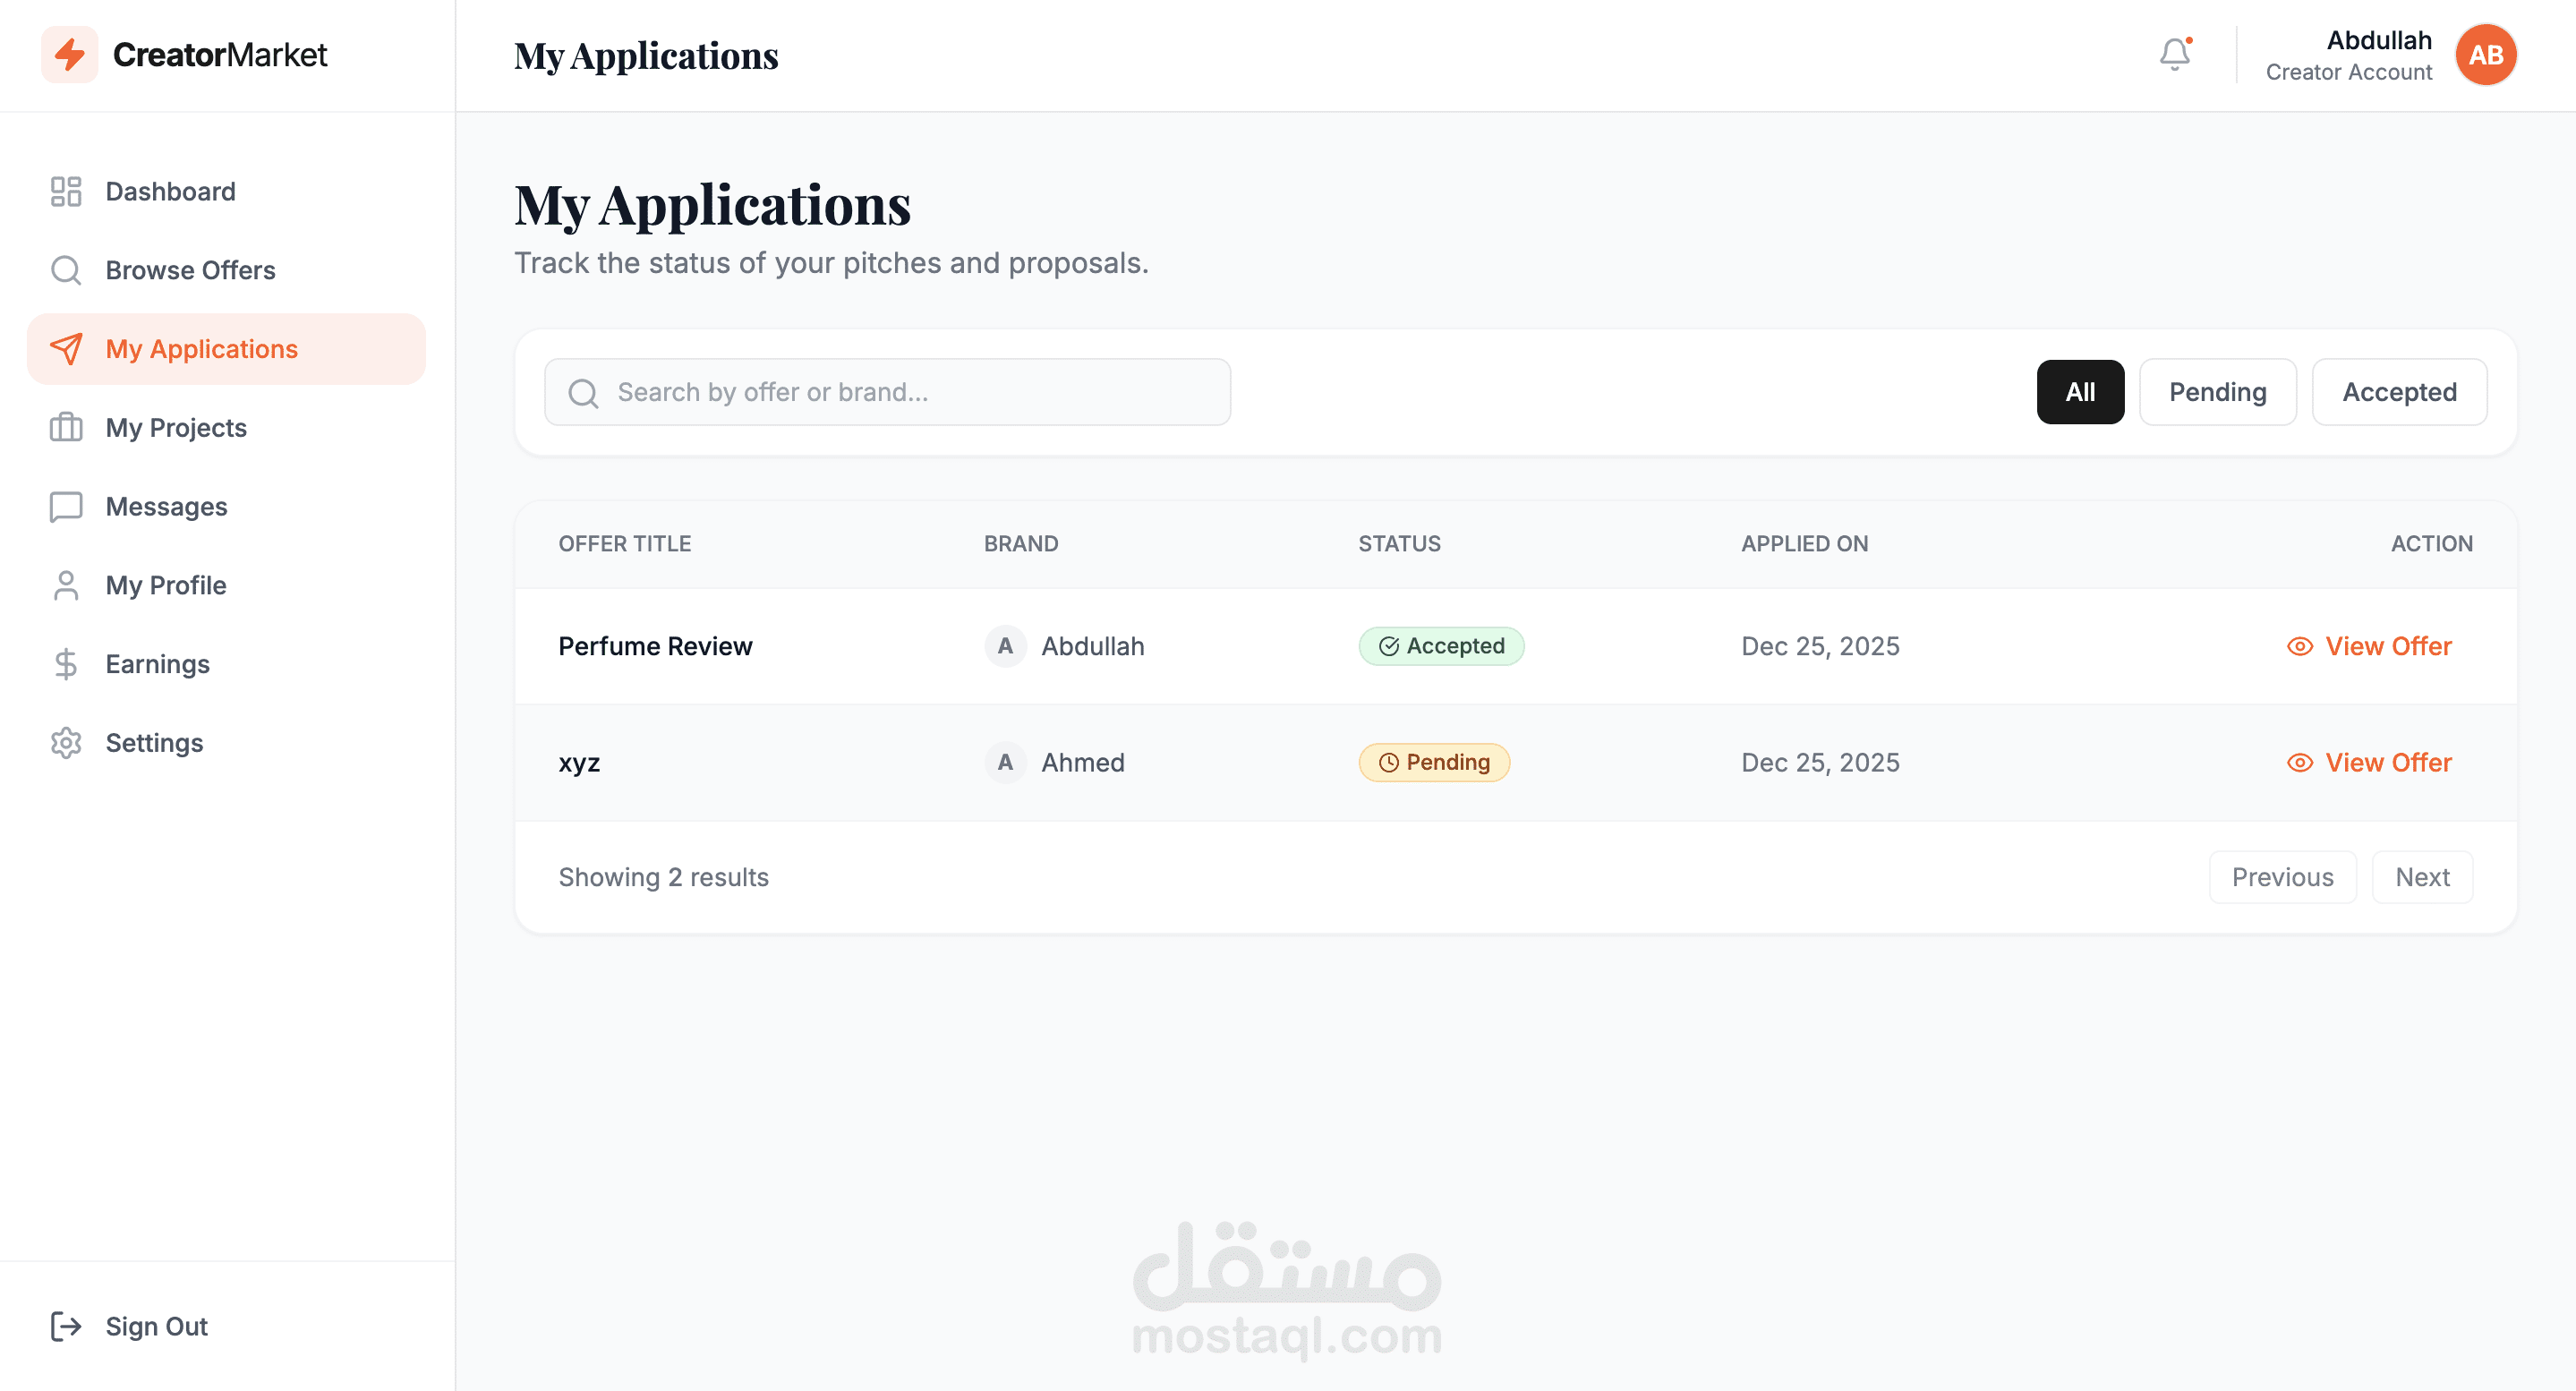This screenshot has height=1391, width=2576.
Task: Click the Settings gear icon
Action: pyautogui.click(x=66, y=743)
